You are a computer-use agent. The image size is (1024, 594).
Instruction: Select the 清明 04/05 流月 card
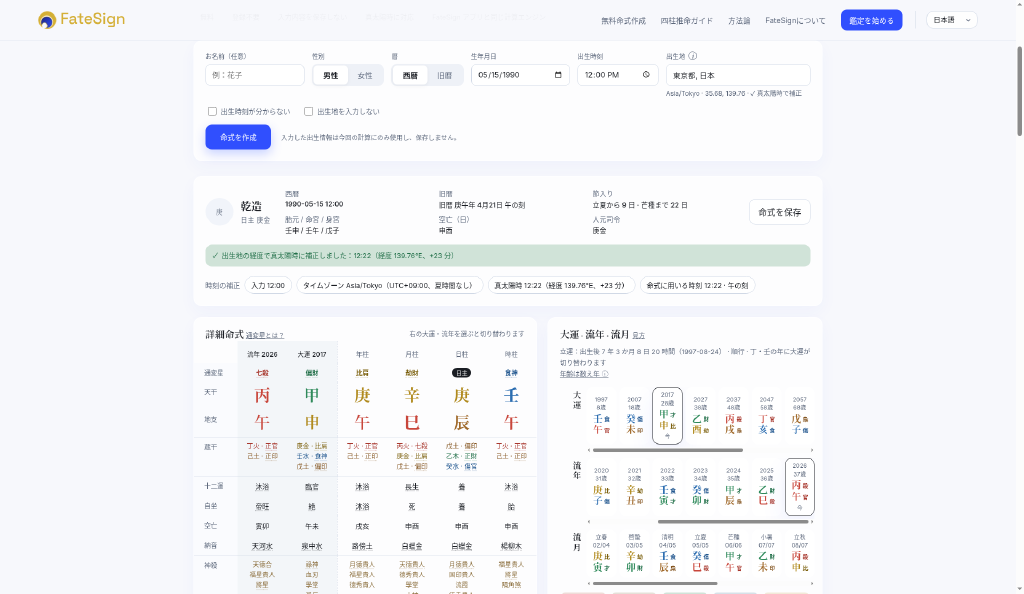tap(667, 554)
